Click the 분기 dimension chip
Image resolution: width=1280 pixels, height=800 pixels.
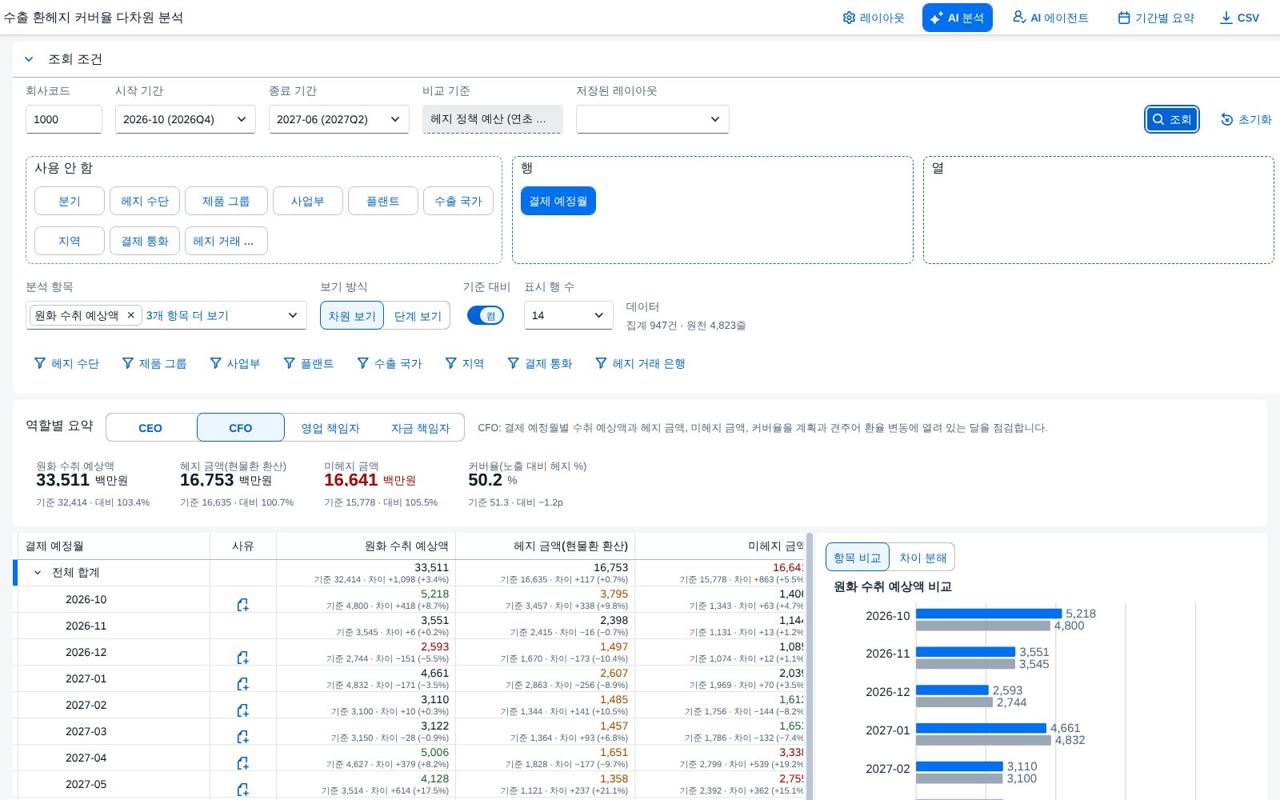pos(70,201)
